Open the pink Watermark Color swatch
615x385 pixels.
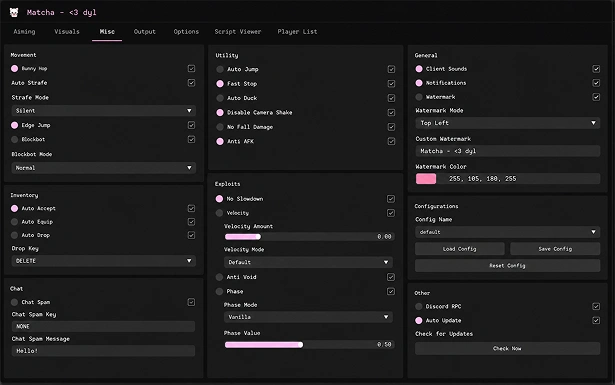point(426,179)
